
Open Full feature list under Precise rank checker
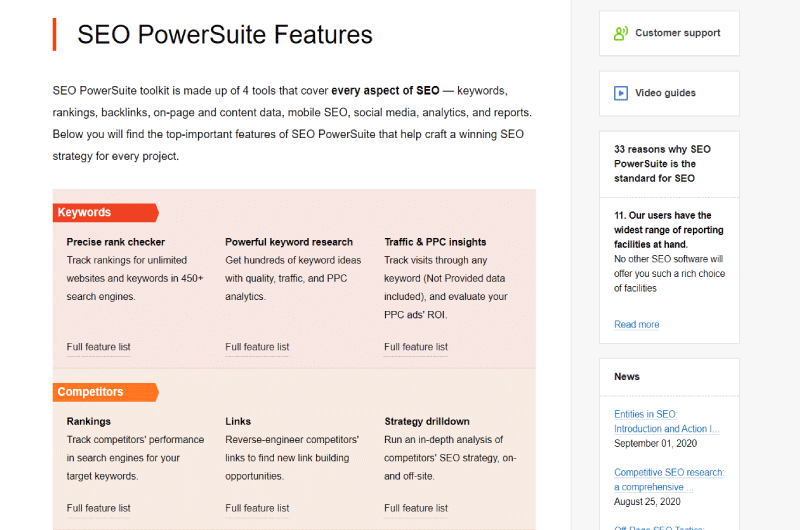tap(98, 347)
